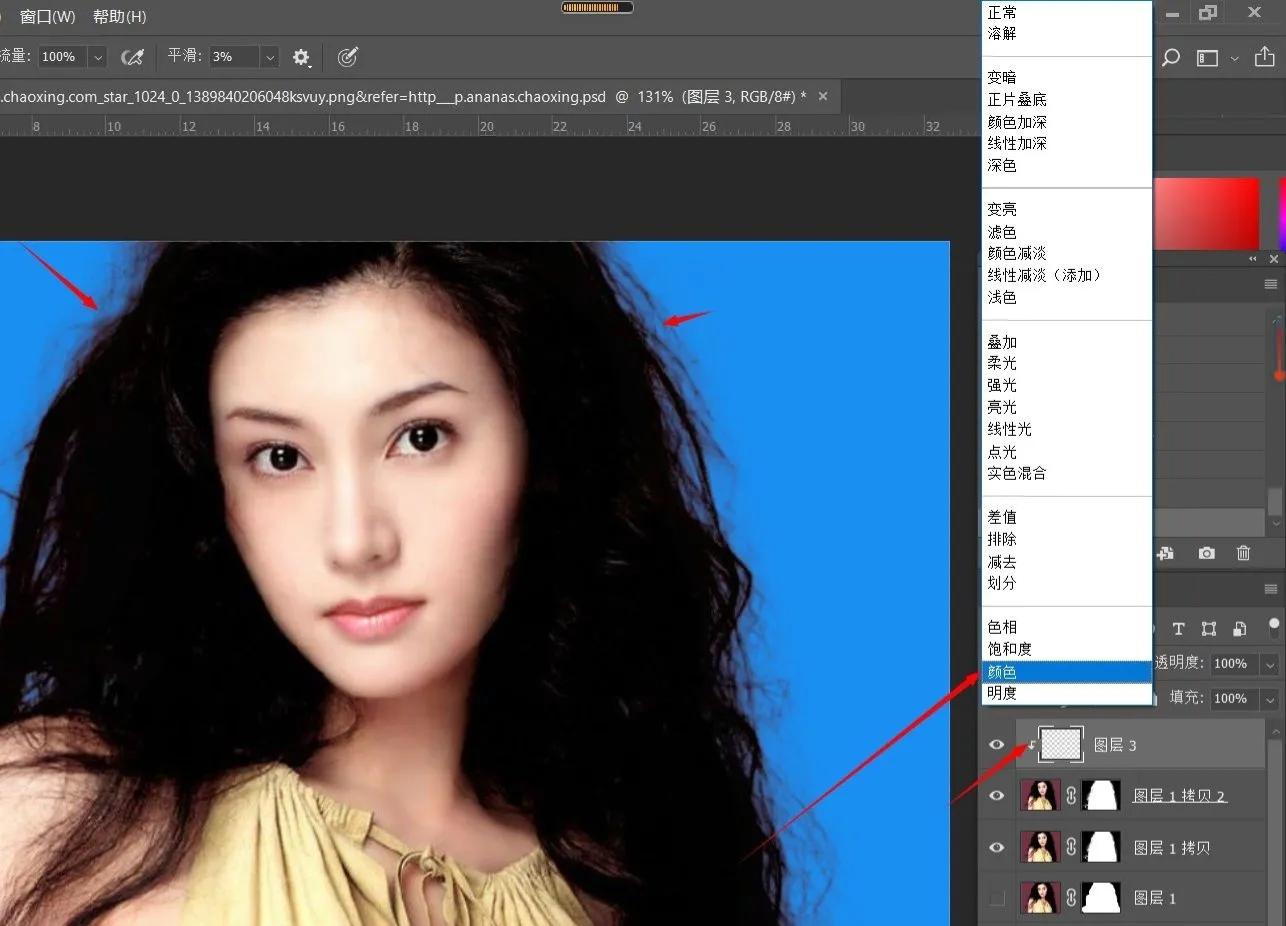1286x926 pixels.
Task: Open the 流量 percentage dropdown
Action: 97,57
